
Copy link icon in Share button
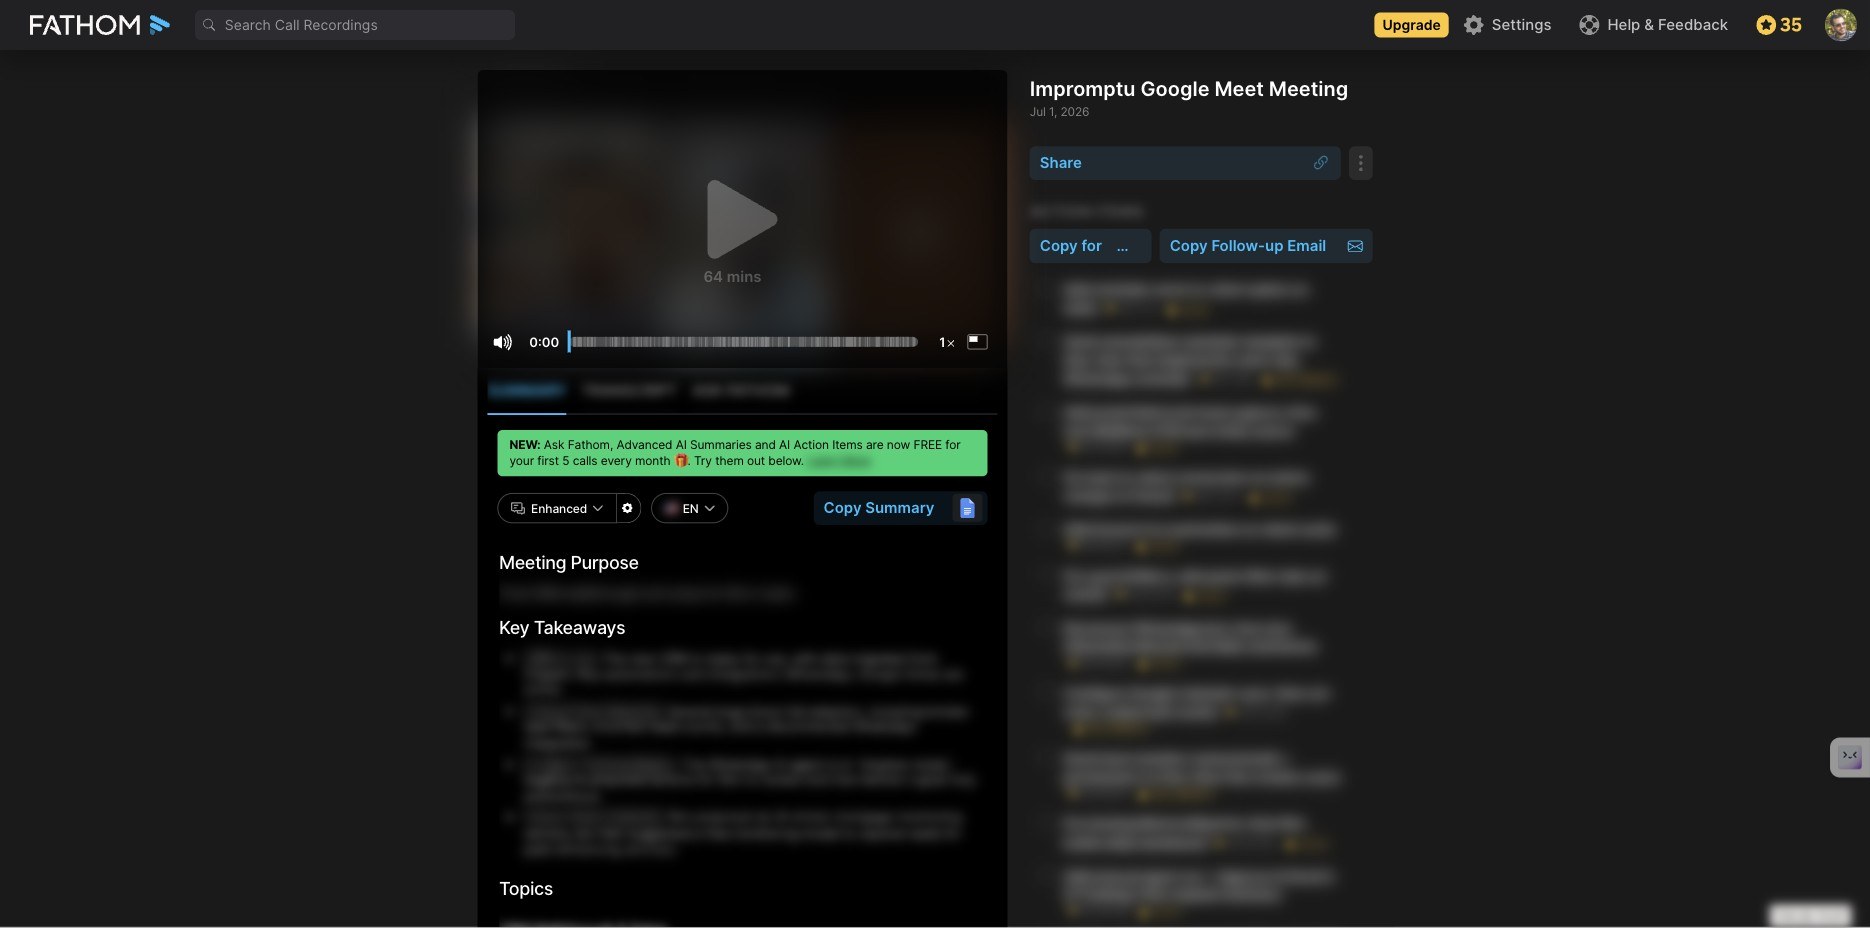(x=1320, y=163)
